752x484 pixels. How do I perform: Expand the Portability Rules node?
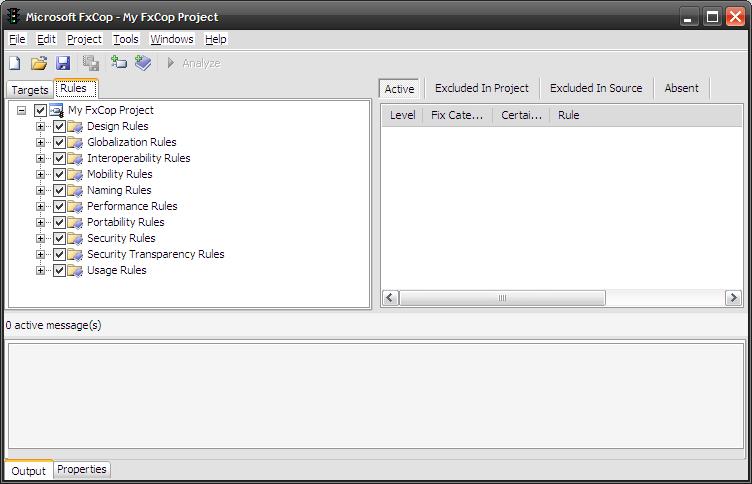click(40, 223)
